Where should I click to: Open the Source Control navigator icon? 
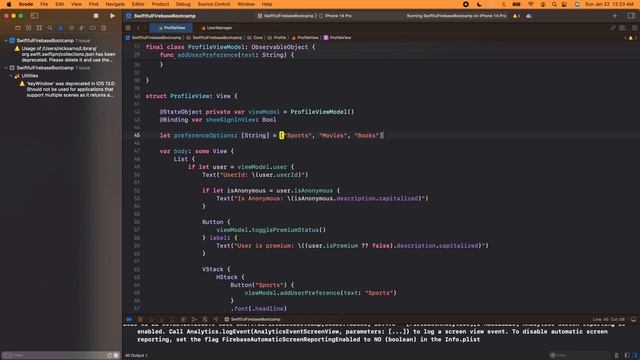(x=29, y=28)
